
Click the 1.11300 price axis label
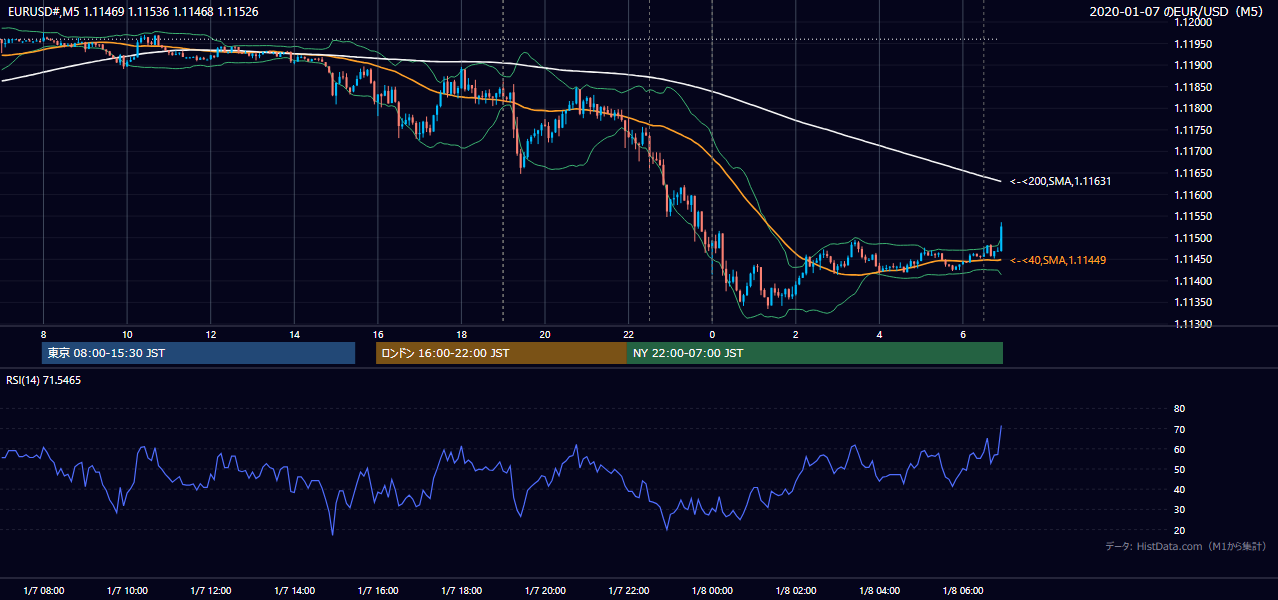pyautogui.click(x=1192, y=324)
